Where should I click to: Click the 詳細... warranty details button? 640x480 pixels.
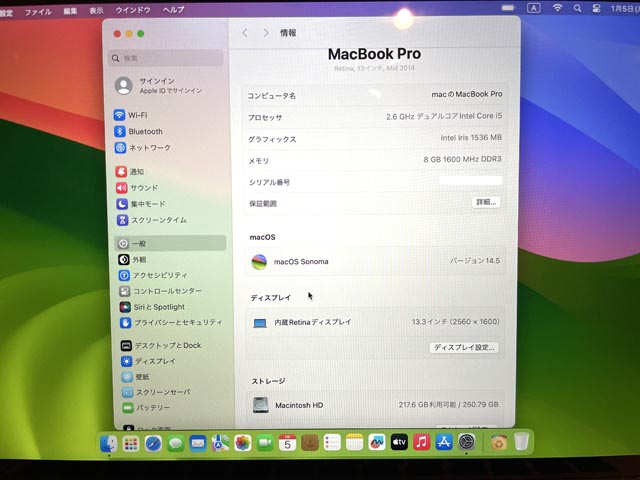486,202
